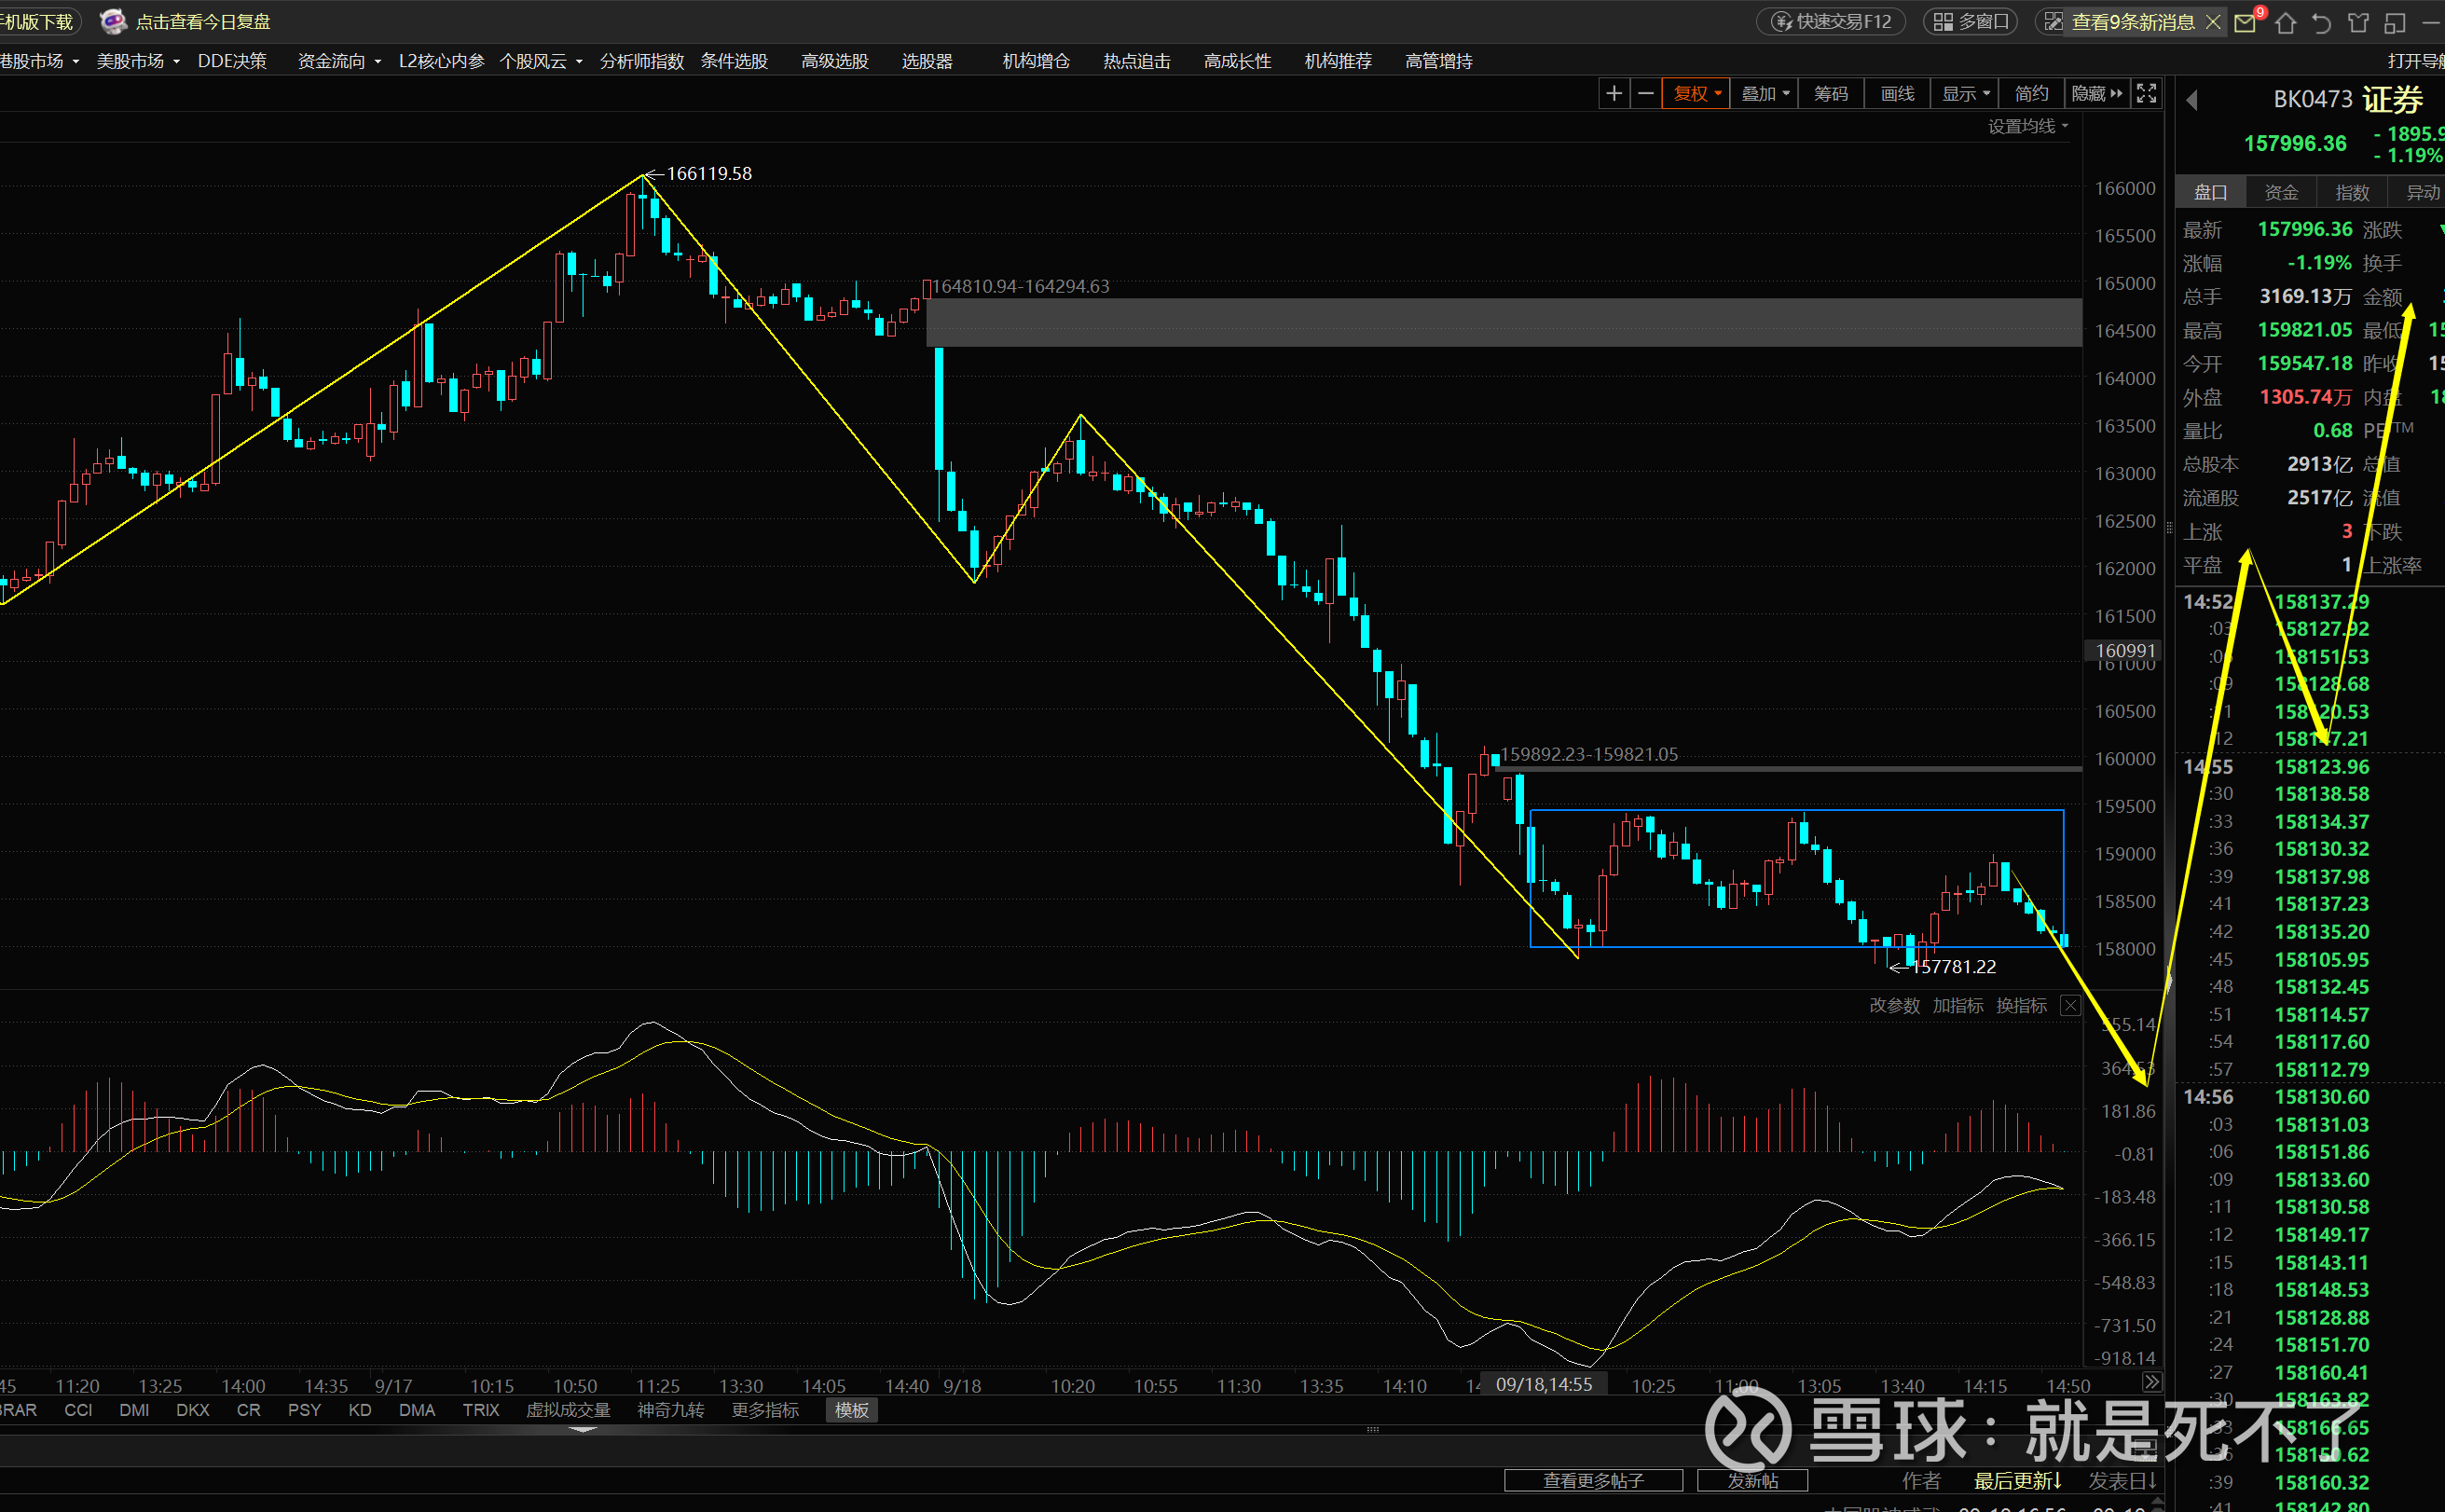The width and height of the screenshot is (2445, 1512).
Task: Dismiss the 9 new messages notice
Action: (2213, 22)
